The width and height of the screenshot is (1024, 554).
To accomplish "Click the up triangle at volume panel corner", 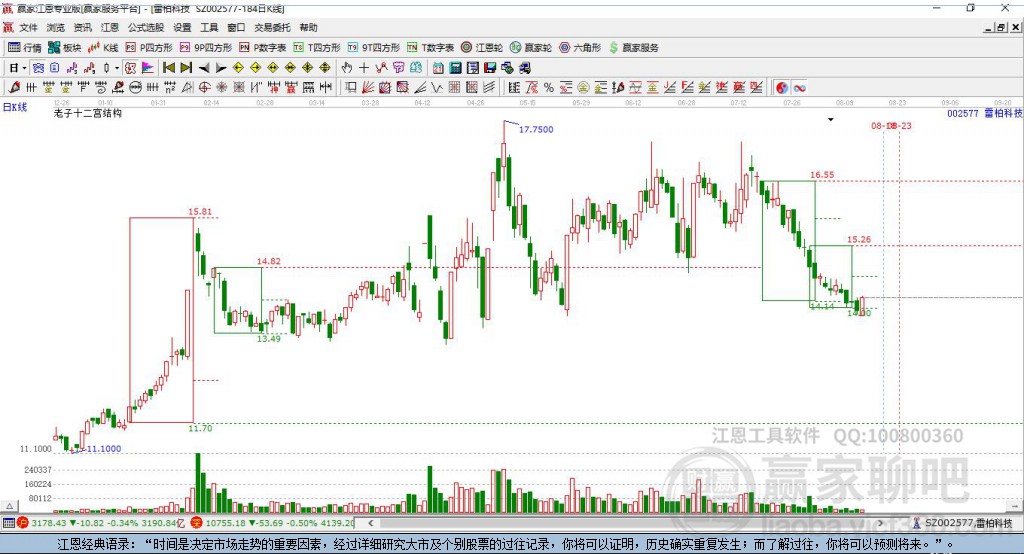I will point(9,506).
